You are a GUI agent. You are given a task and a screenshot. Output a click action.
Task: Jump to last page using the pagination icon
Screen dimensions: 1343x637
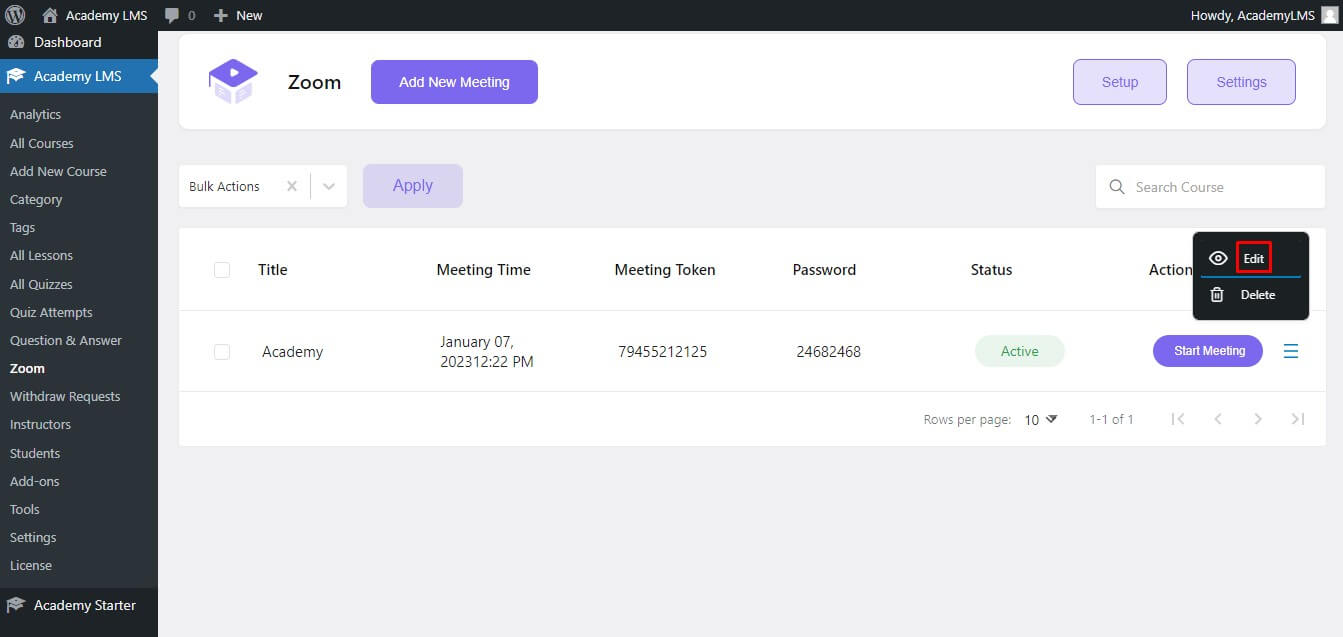1297,419
